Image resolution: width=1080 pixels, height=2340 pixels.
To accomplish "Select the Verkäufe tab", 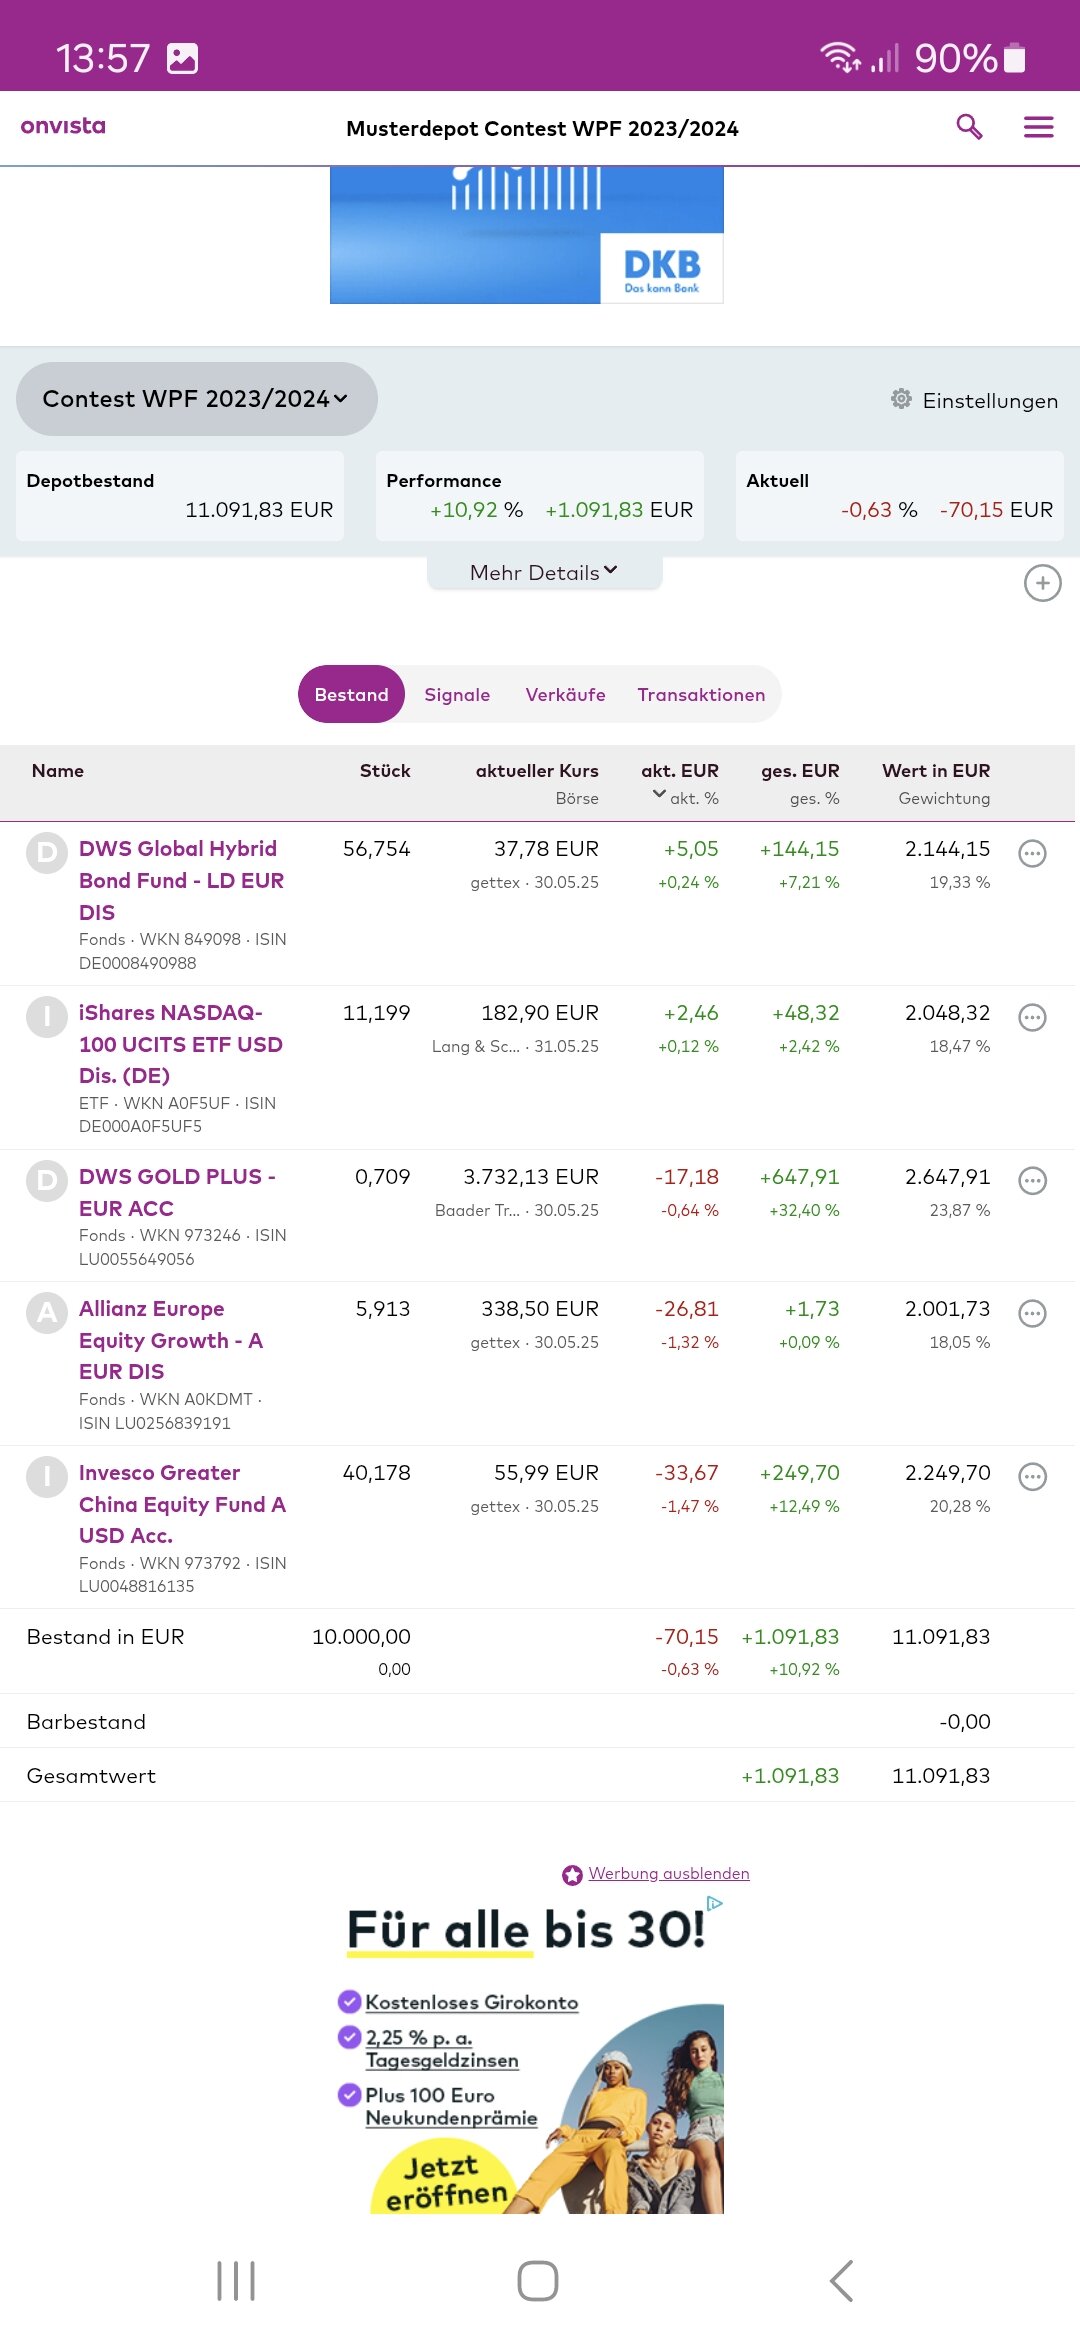I will pos(565,694).
